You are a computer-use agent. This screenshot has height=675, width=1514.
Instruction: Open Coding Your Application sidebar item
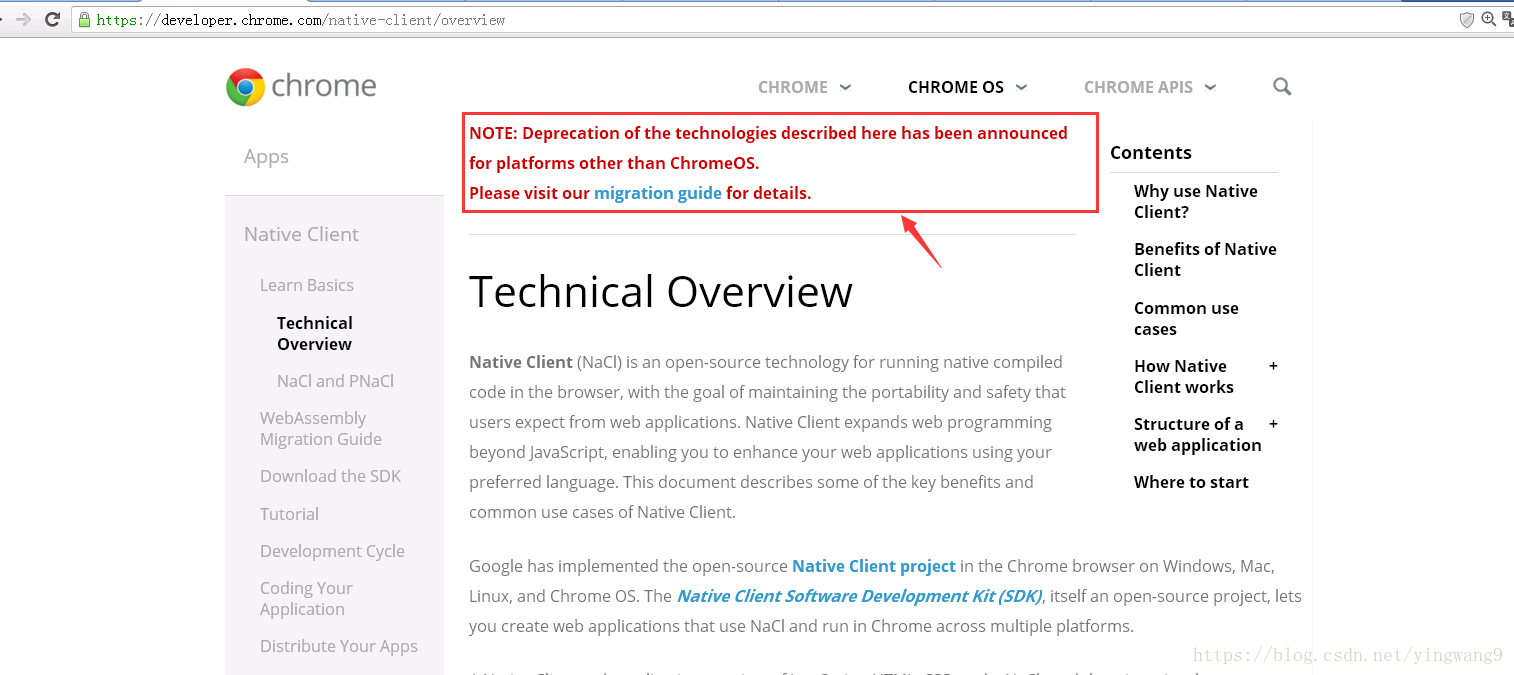(306, 598)
